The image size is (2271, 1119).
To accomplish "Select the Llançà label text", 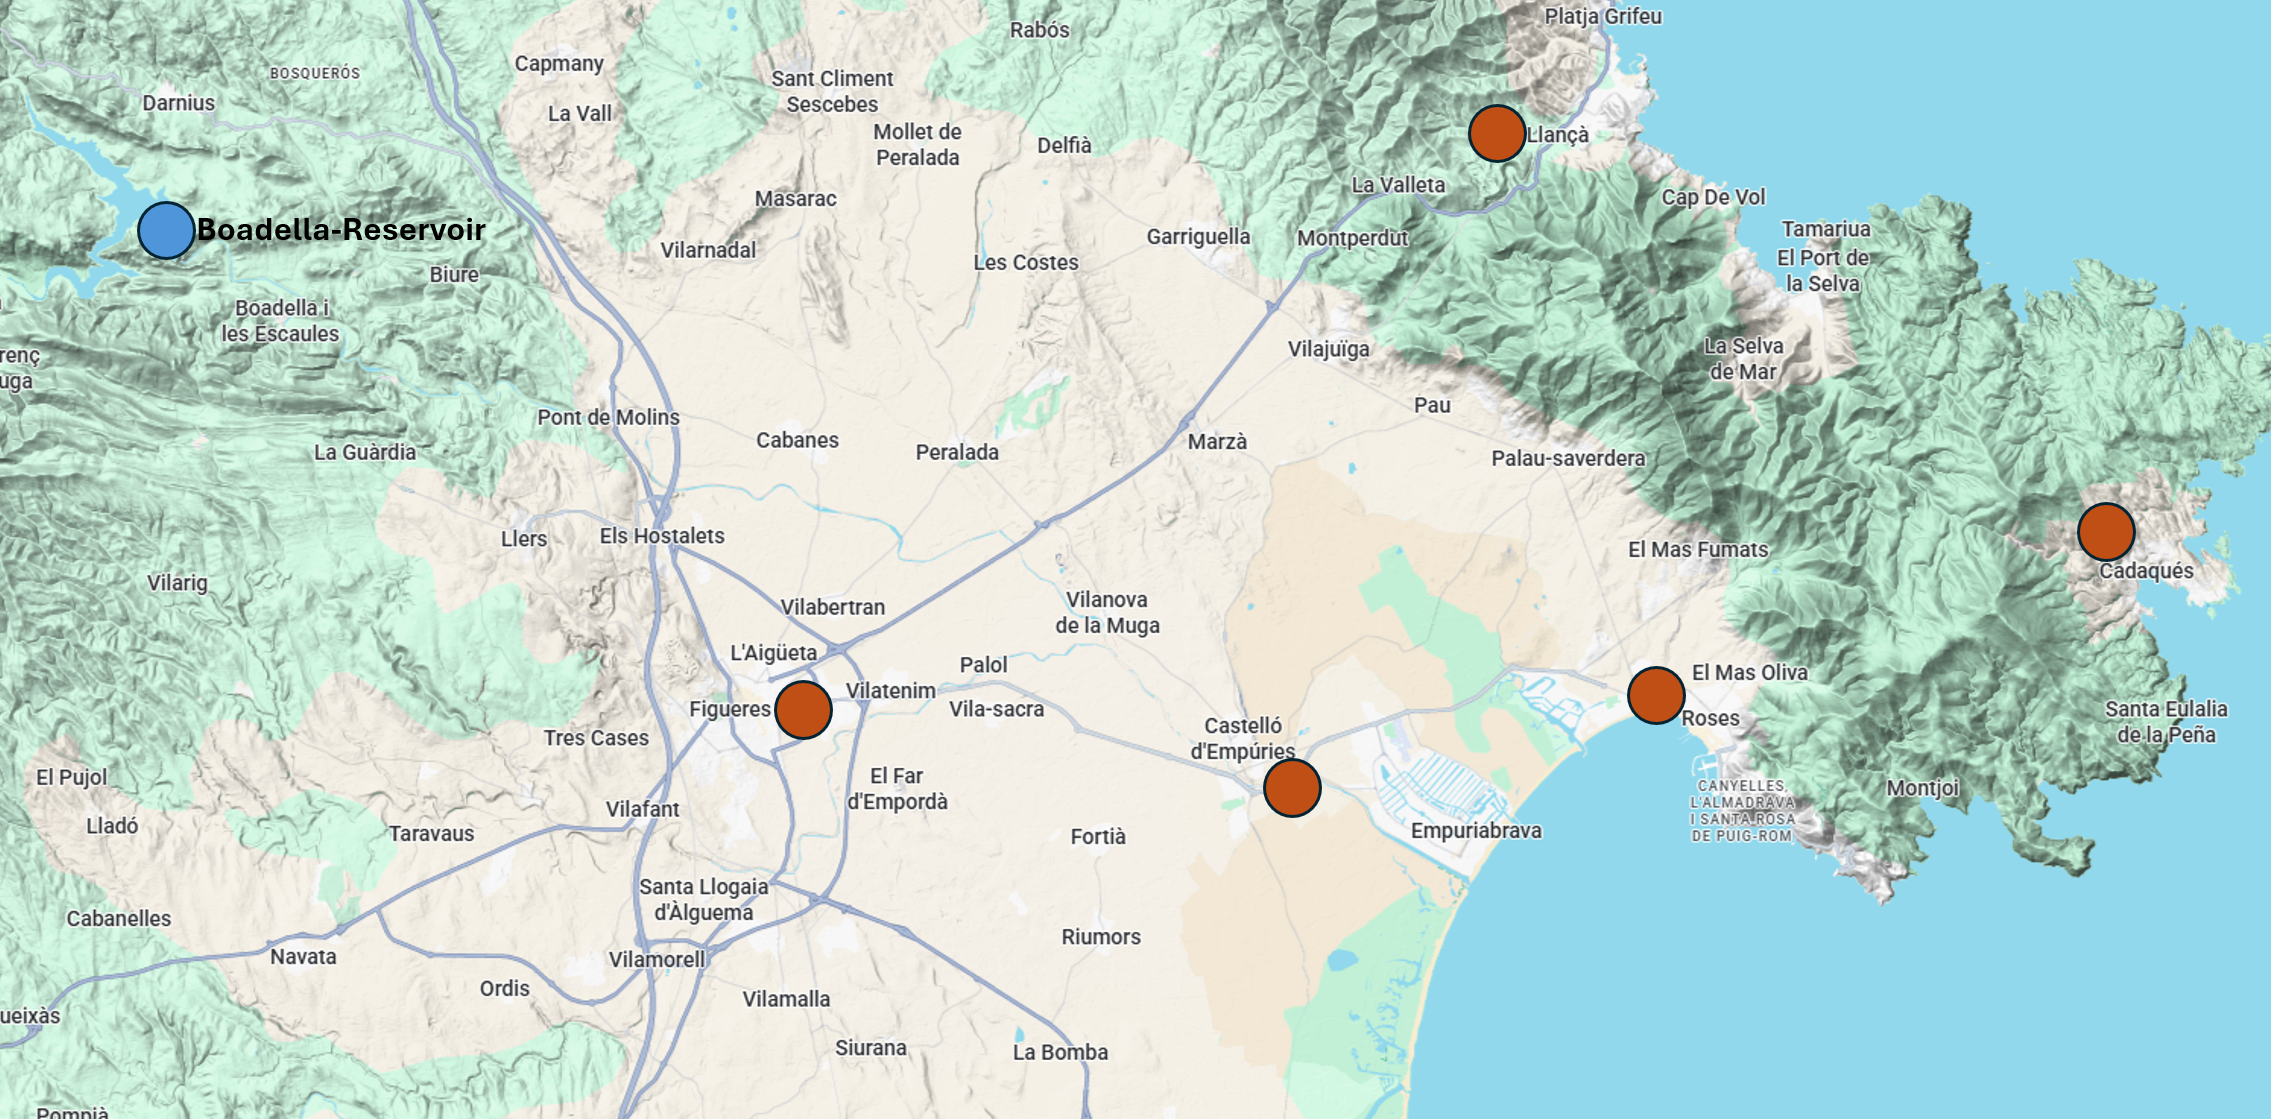I will 1558,135.
